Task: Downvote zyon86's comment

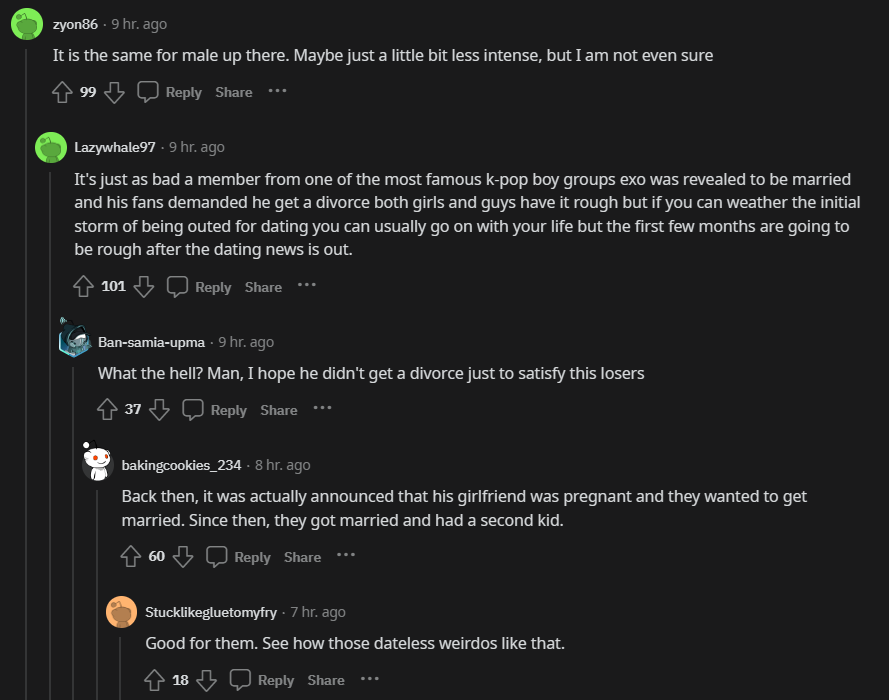Action: (114, 92)
